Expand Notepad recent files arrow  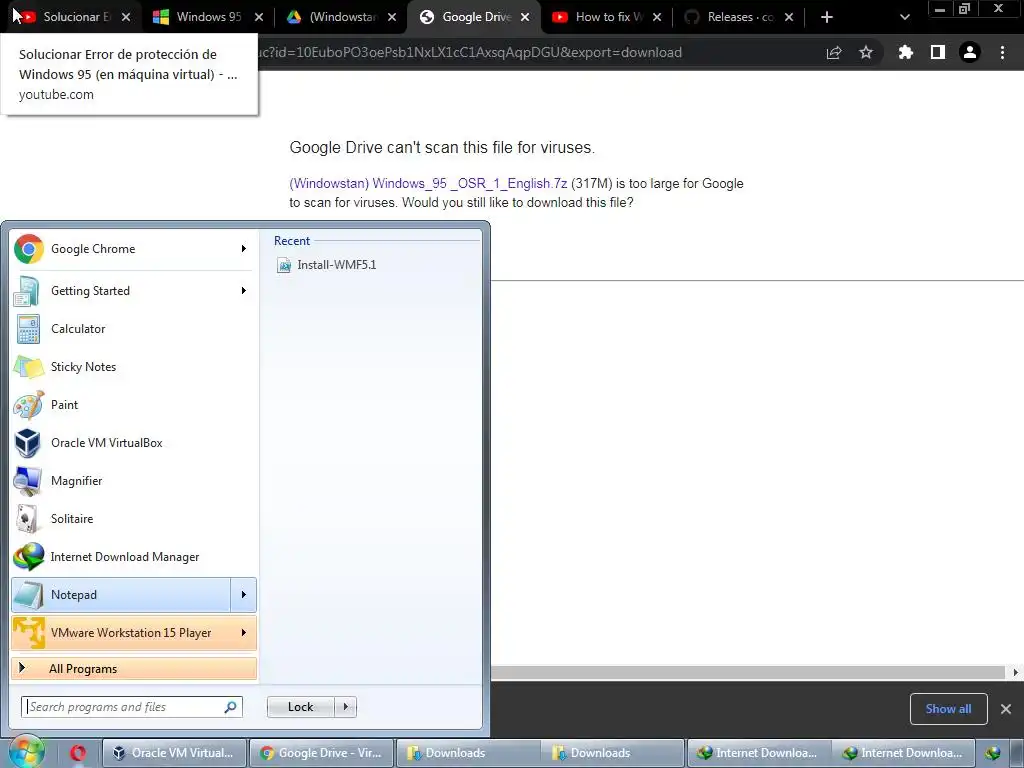[244, 595]
